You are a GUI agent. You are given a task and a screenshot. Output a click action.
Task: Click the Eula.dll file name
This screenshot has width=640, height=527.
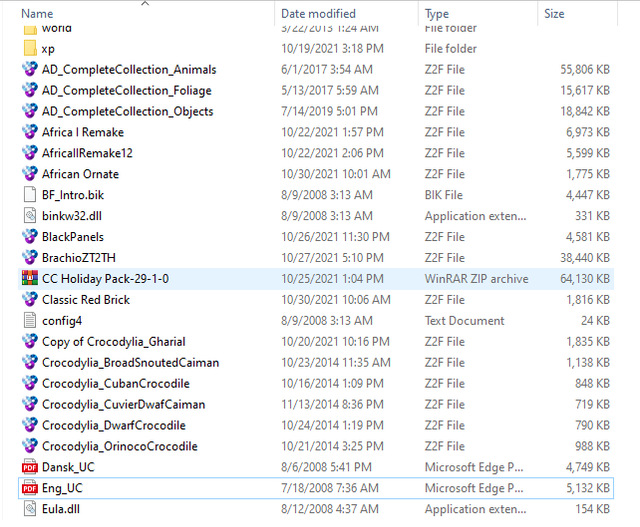coord(61,509)
